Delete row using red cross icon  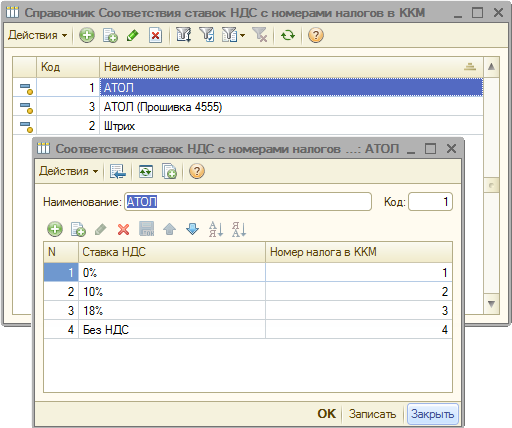(123, 229)
